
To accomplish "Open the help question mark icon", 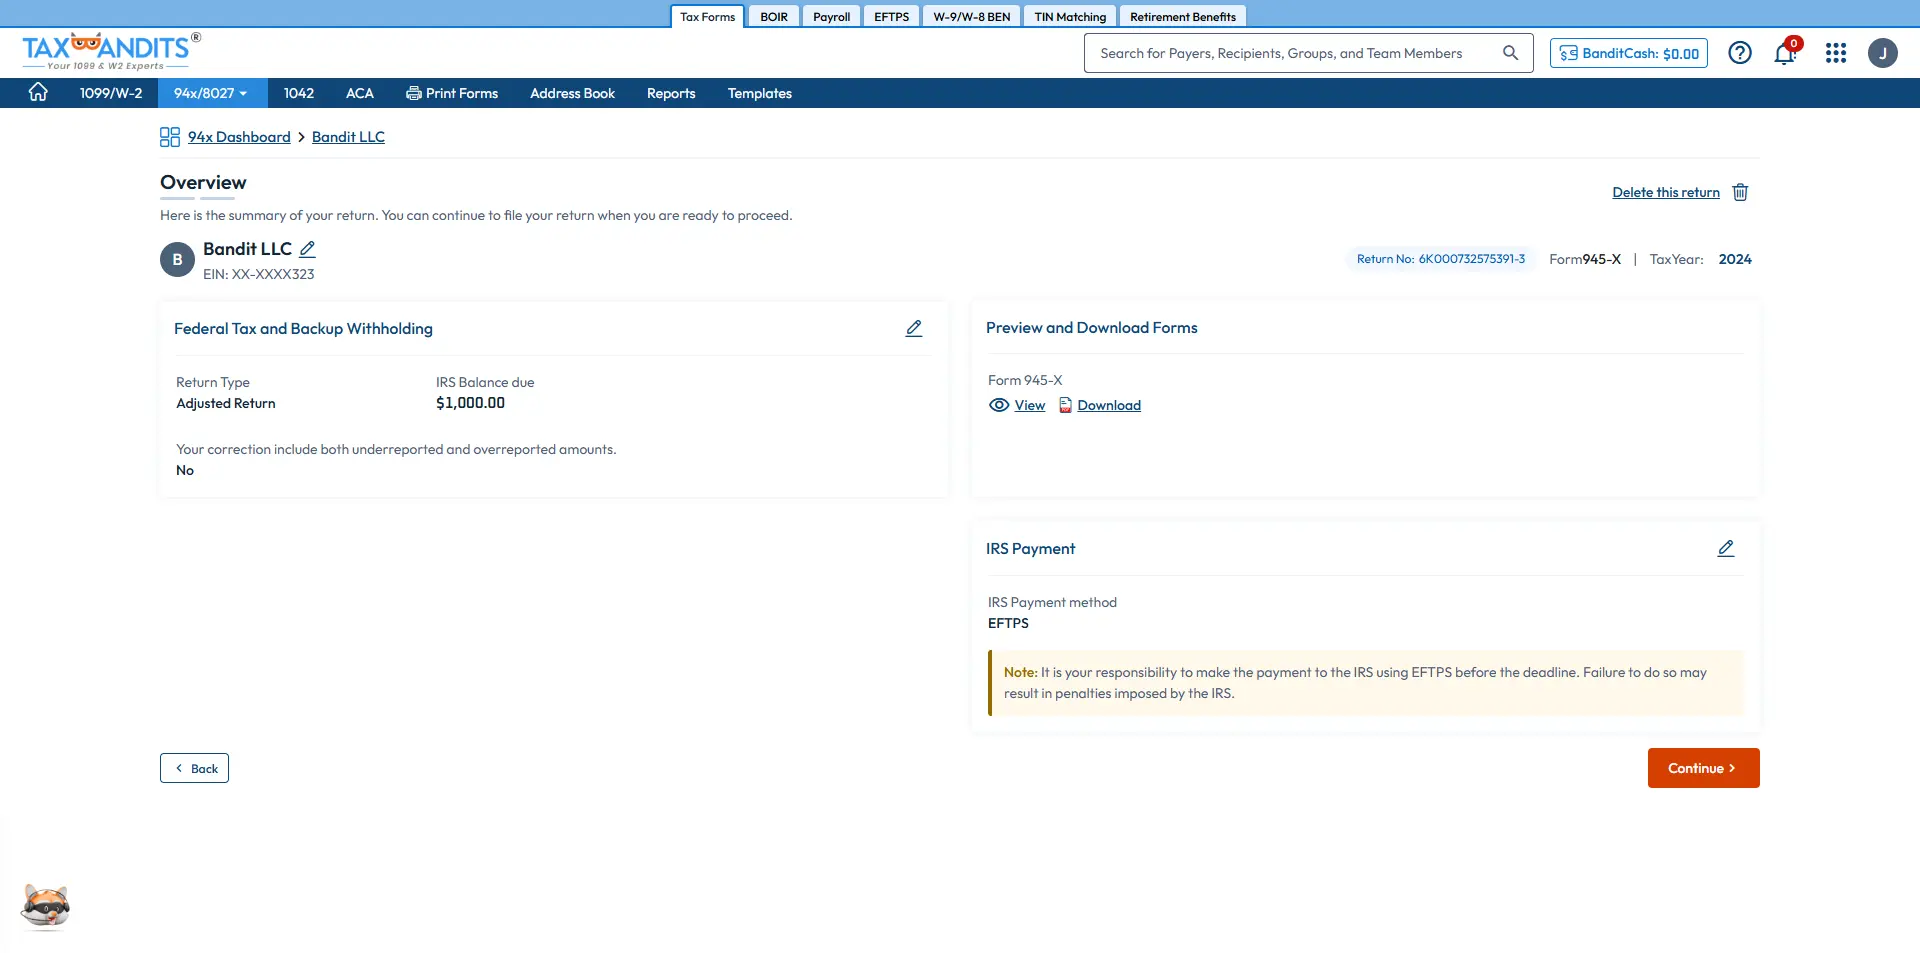I will click(1740, 53).
